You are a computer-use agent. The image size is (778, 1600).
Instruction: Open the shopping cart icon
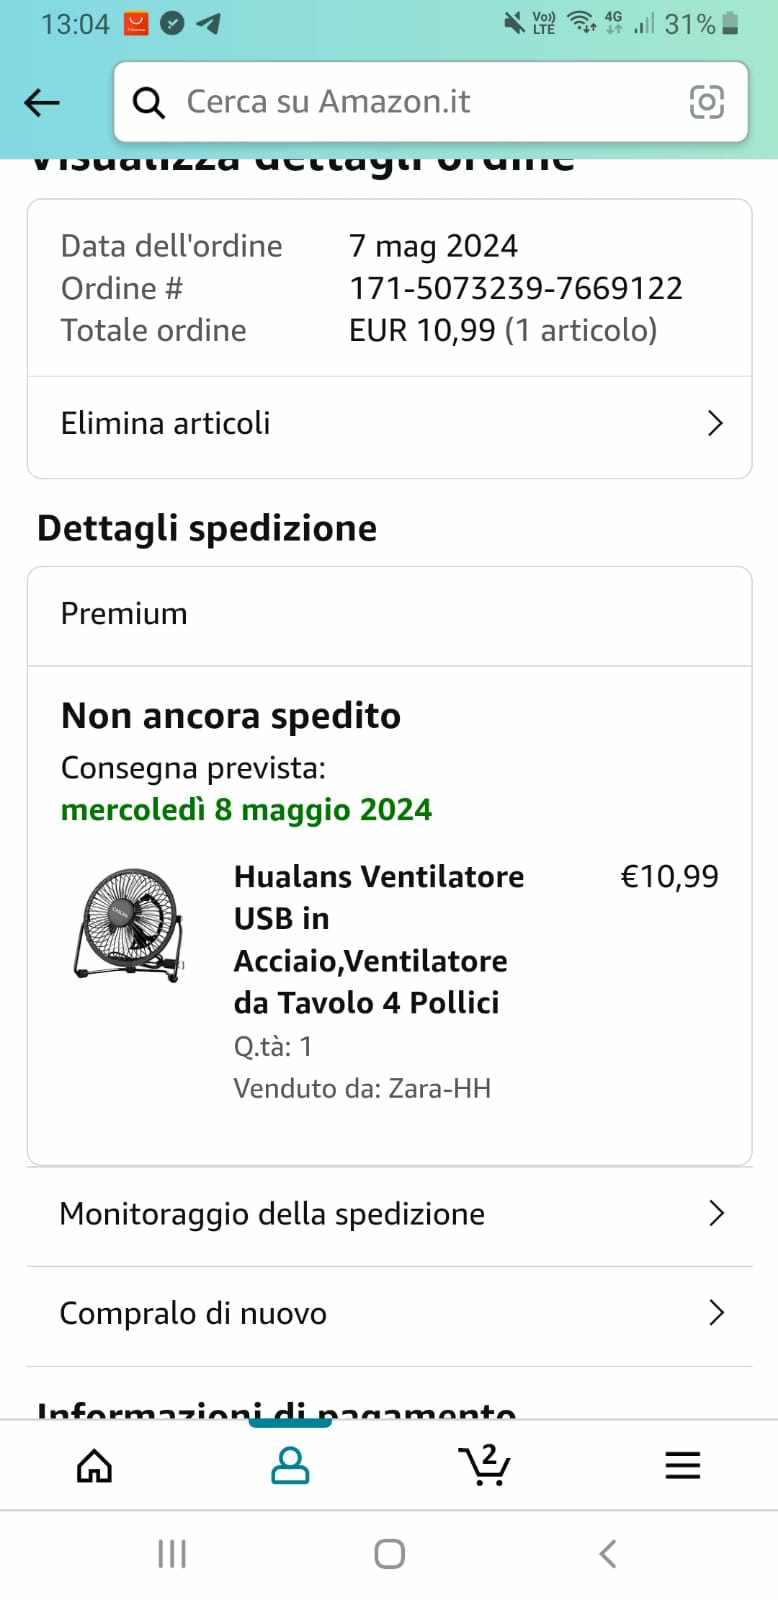coord(485,1465)
